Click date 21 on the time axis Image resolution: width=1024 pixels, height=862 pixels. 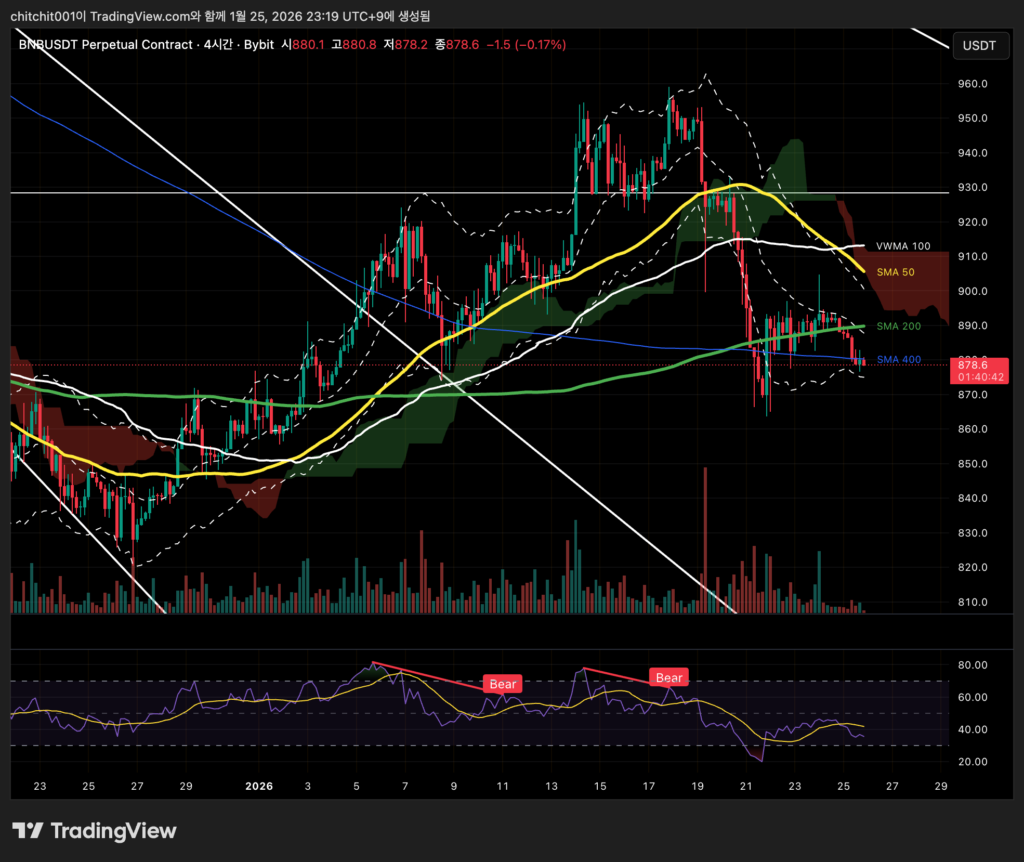coord(746,786)
